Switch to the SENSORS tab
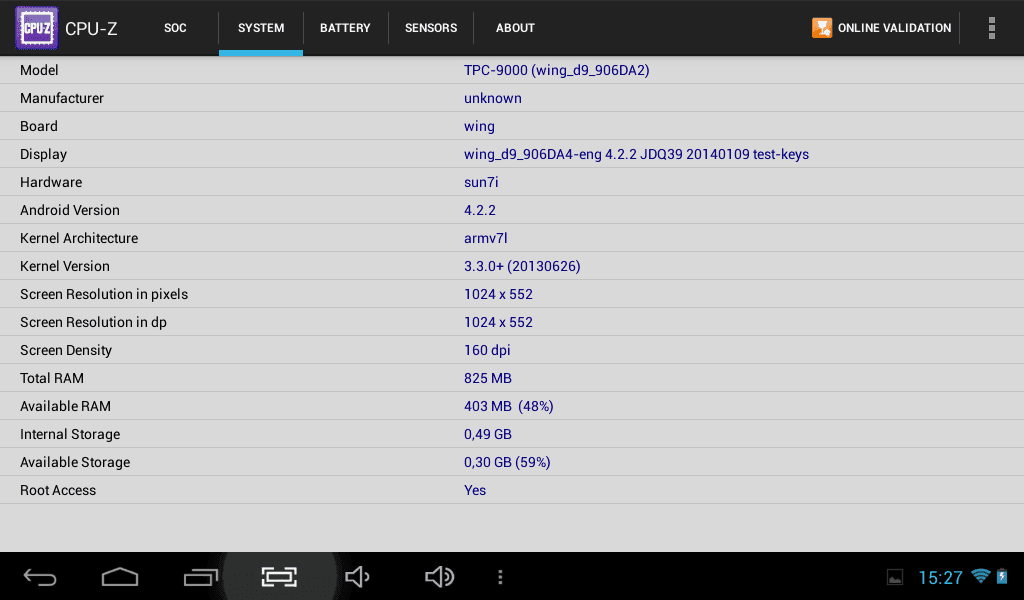The height and width of the screenshot is (600, 1024). [431, 28]
